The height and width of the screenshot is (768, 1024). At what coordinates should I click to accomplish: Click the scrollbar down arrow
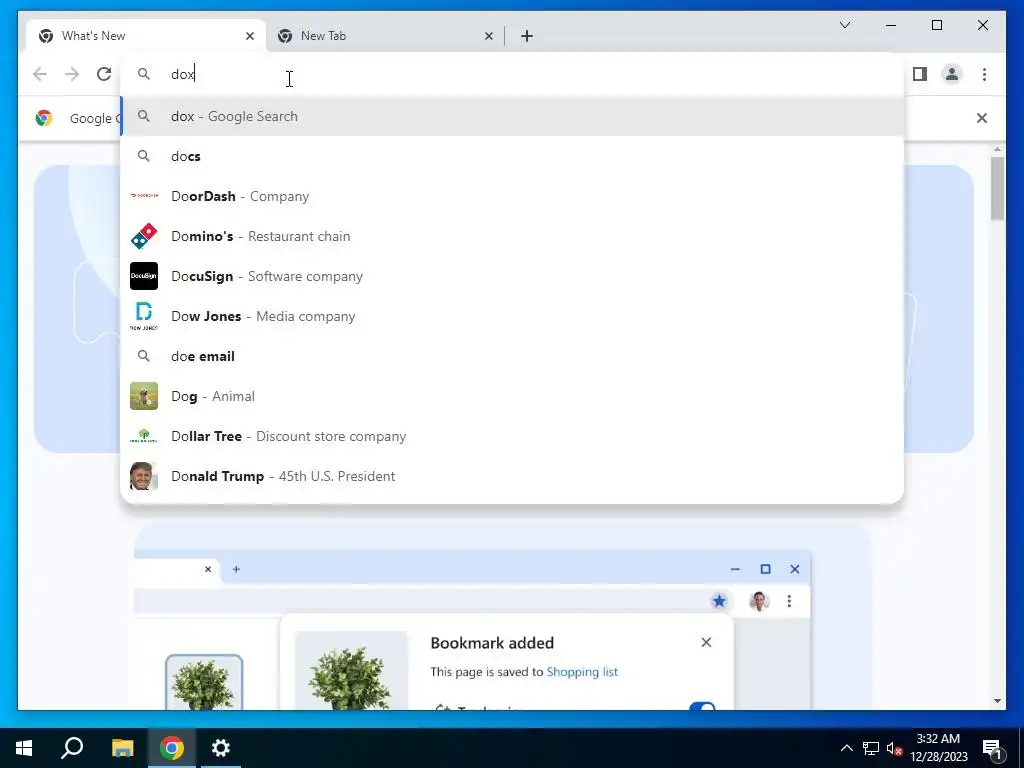[997, 701]
